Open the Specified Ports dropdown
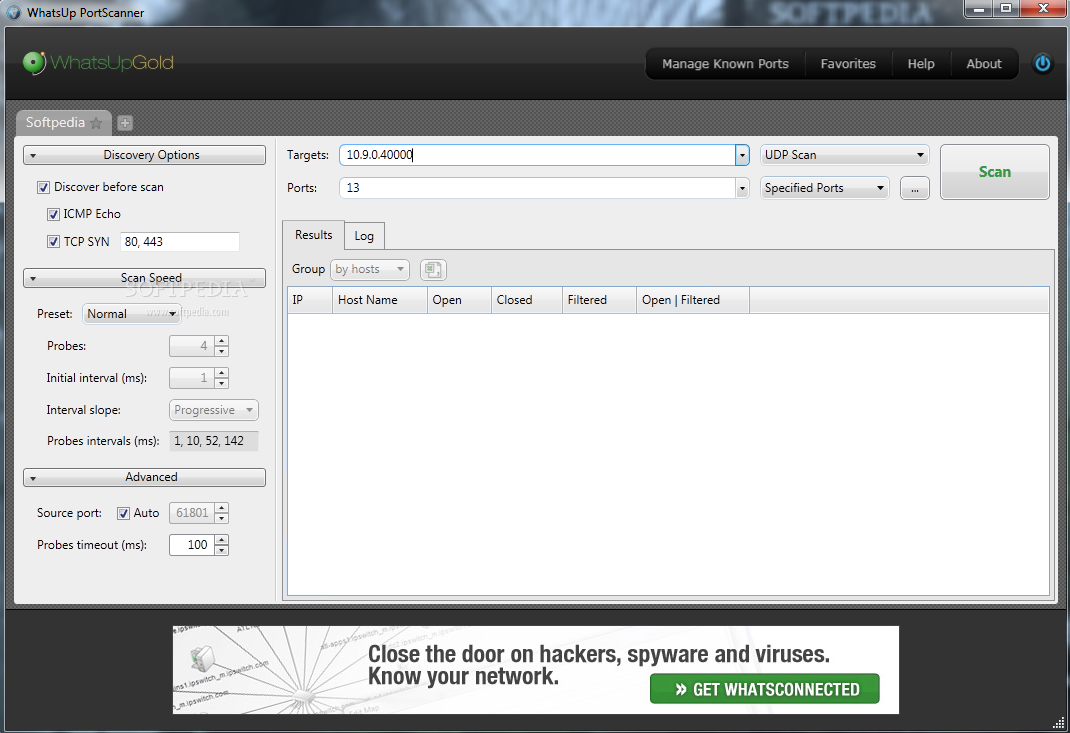 824,188
